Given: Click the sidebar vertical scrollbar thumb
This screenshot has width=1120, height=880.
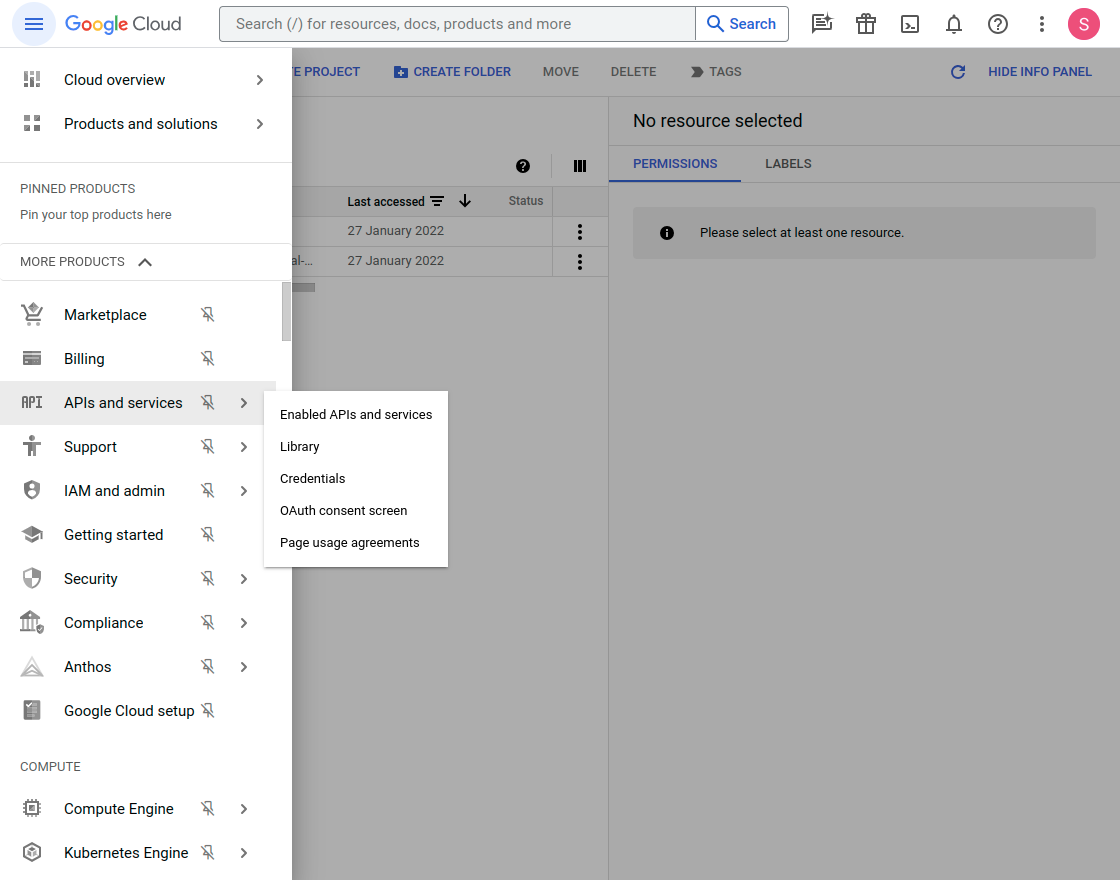Looking at the screenshot, I should point(286,311).
